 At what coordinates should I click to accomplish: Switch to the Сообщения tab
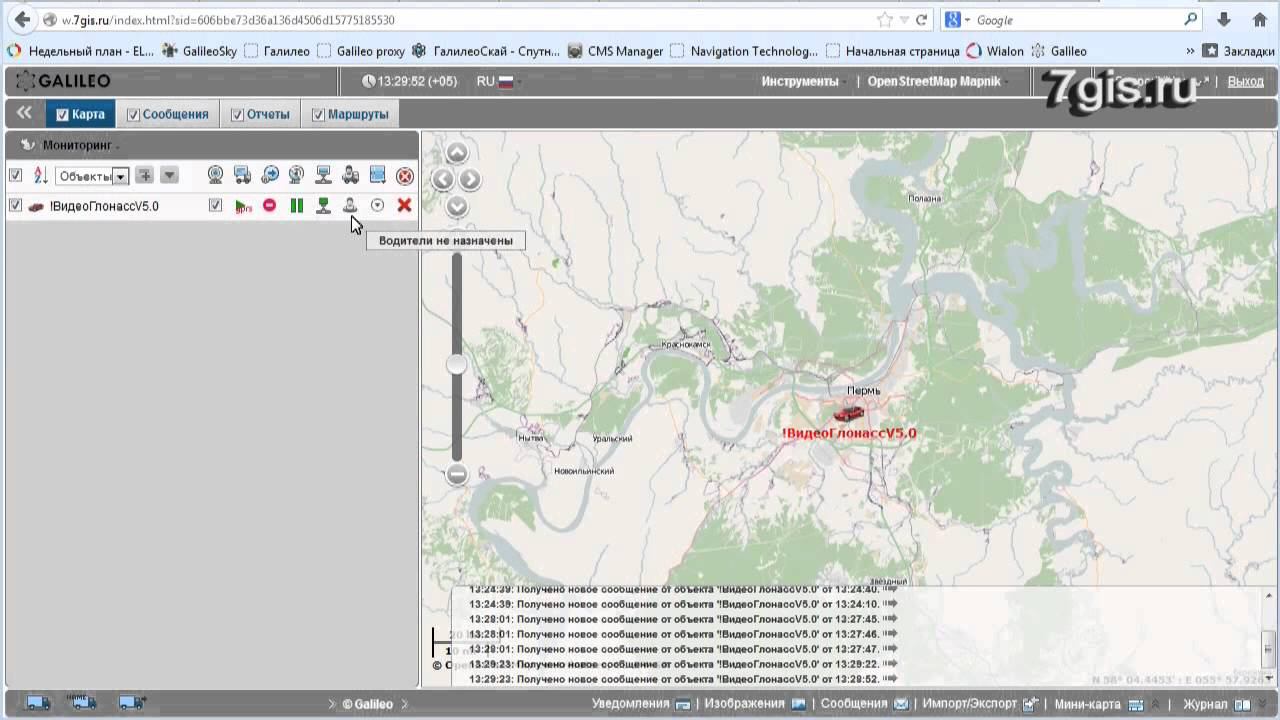[175, 114]
